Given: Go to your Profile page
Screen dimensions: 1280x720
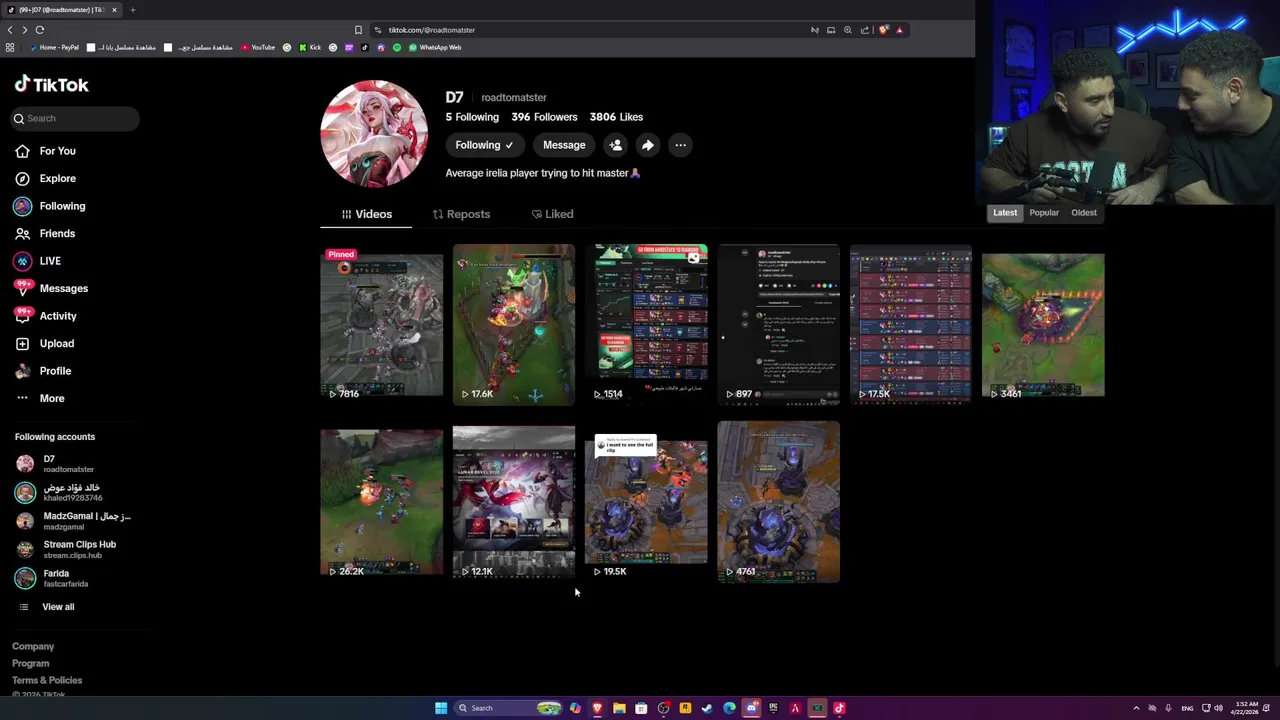Looking at the screenshot, I should click(x=43, y=371).
